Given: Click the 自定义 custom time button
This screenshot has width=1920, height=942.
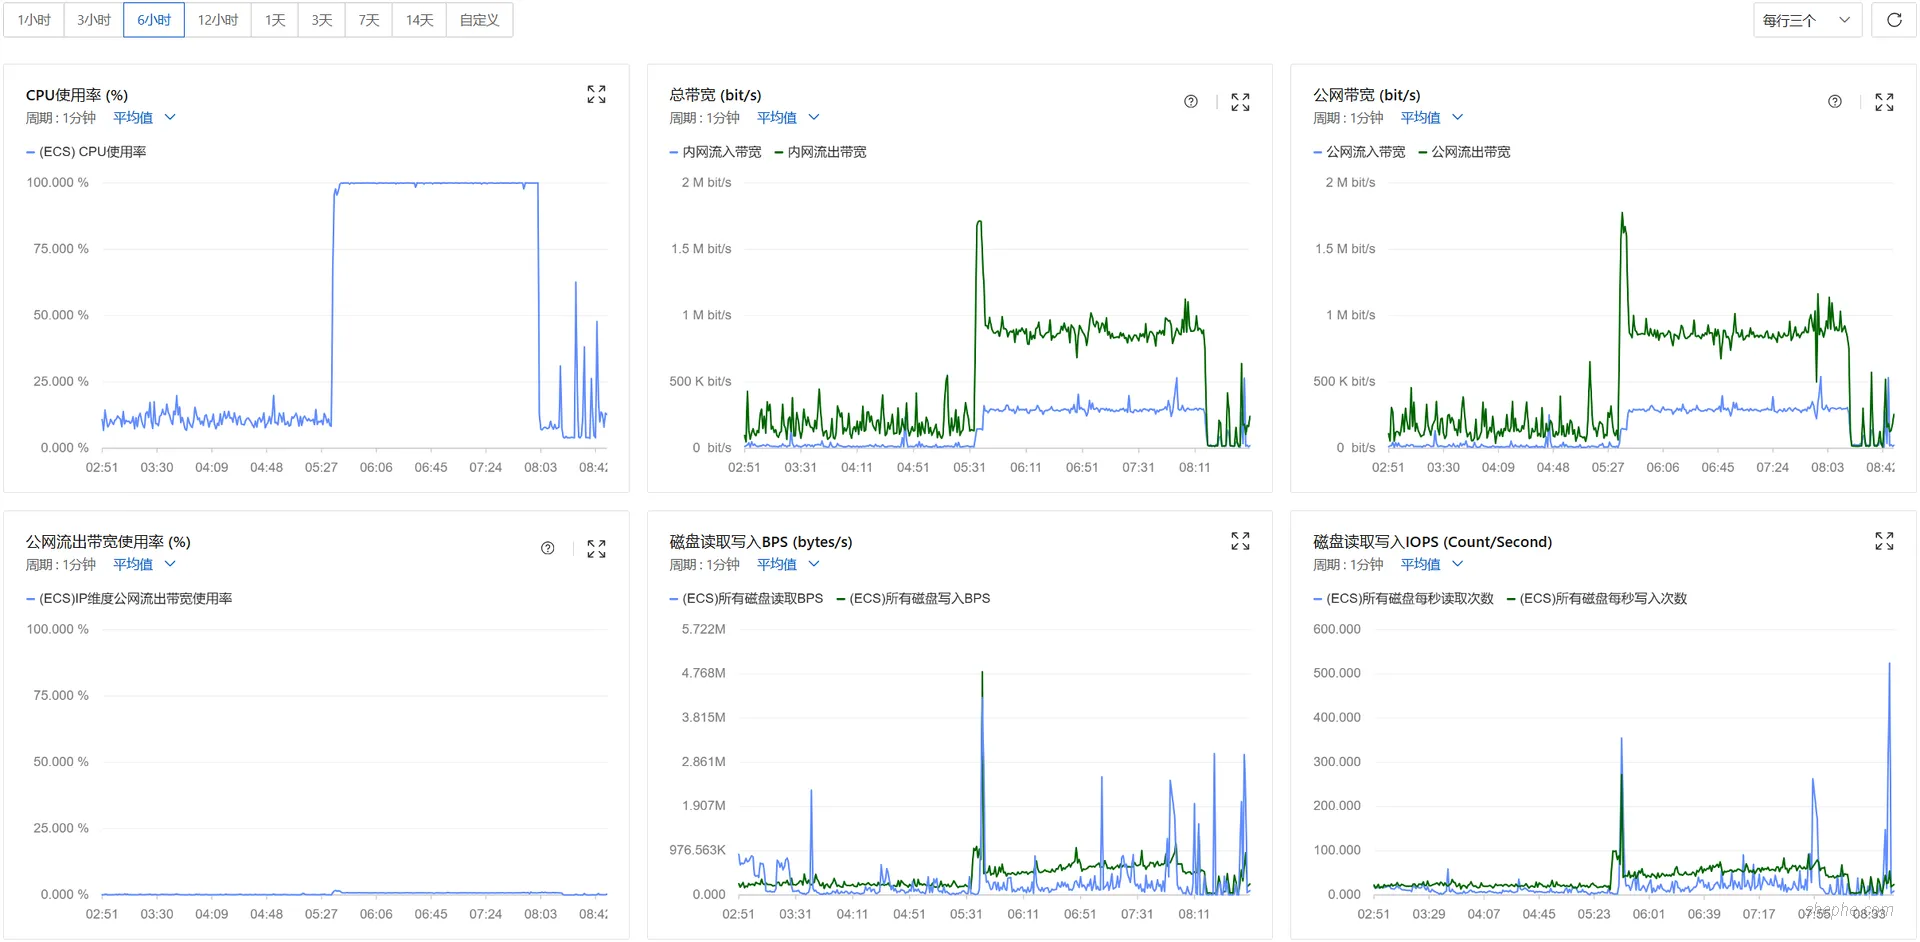Looking at the screenshot, I should point(479,20).
